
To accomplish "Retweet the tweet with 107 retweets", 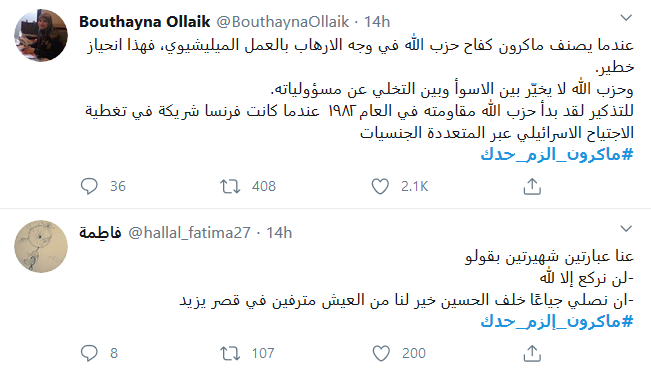I will (x=230, y=353).
